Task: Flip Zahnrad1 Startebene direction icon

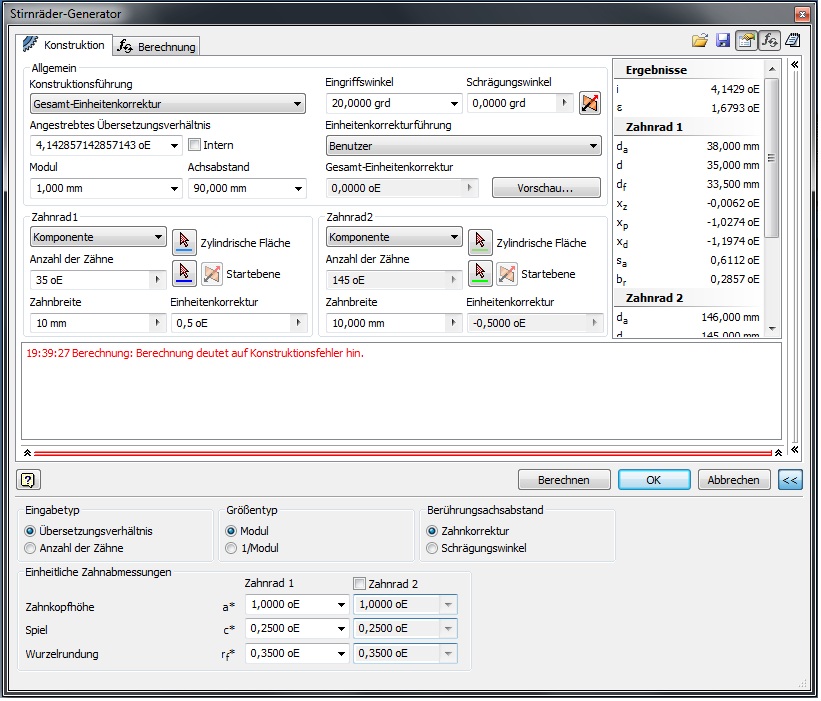Action: 212,274
